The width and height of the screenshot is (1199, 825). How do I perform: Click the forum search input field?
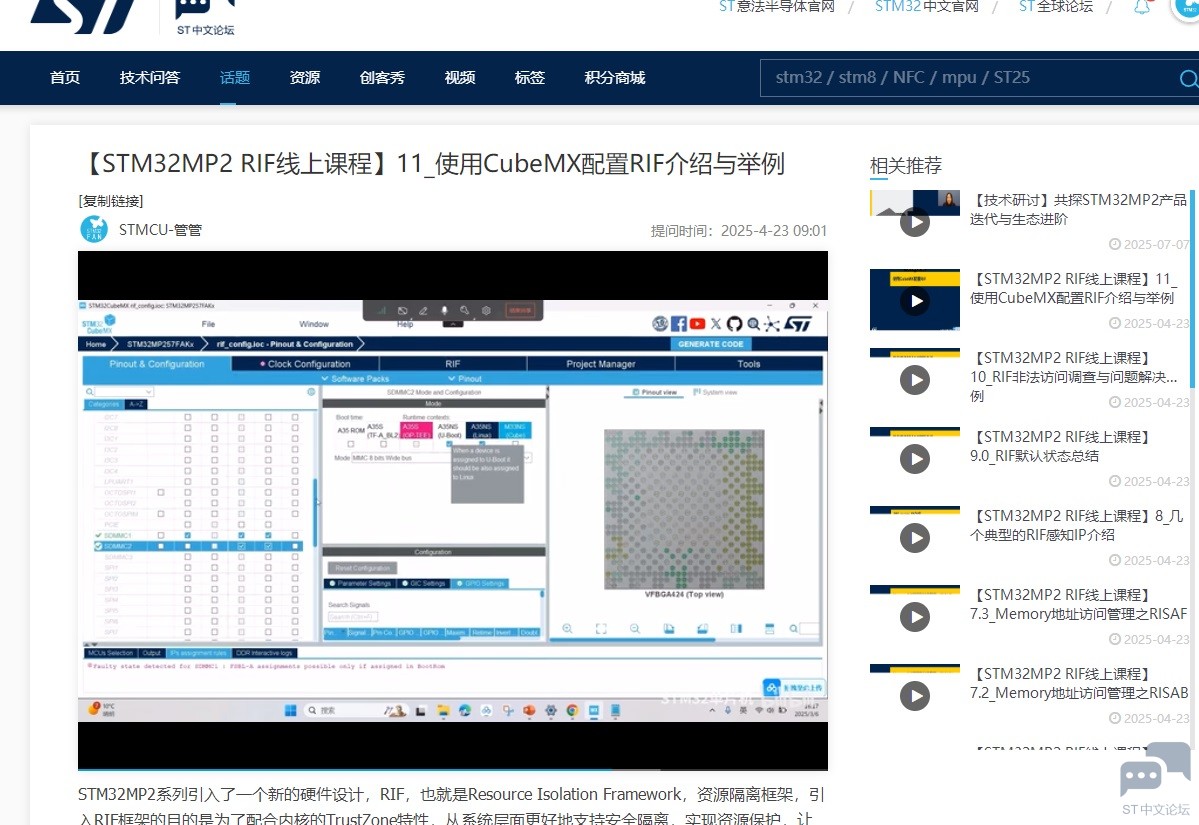(x=971, y=78)
